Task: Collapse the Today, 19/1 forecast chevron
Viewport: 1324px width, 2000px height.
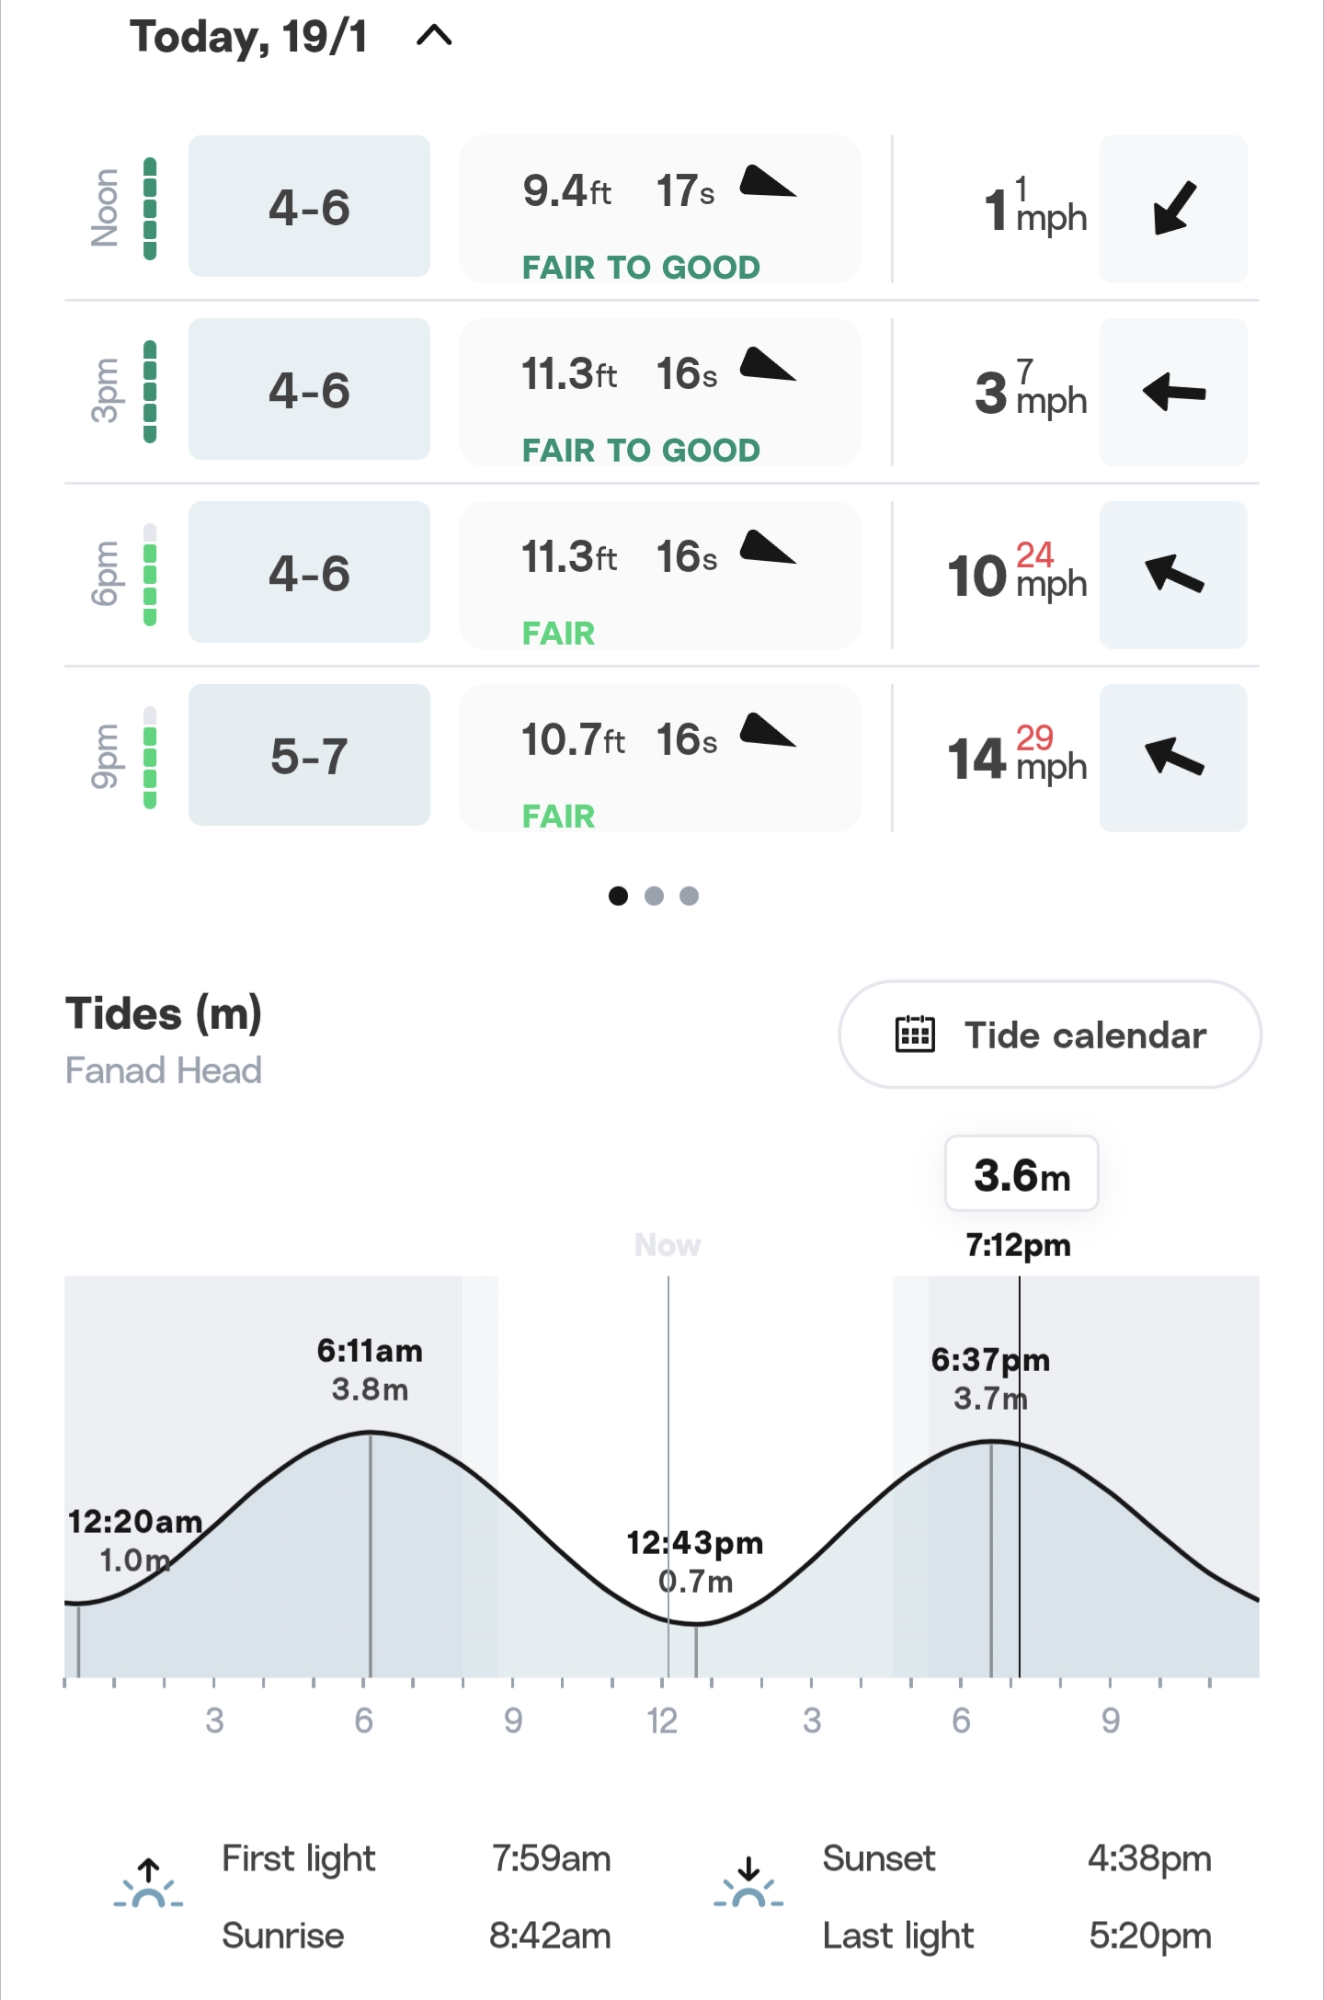Action: click(434, 37)
